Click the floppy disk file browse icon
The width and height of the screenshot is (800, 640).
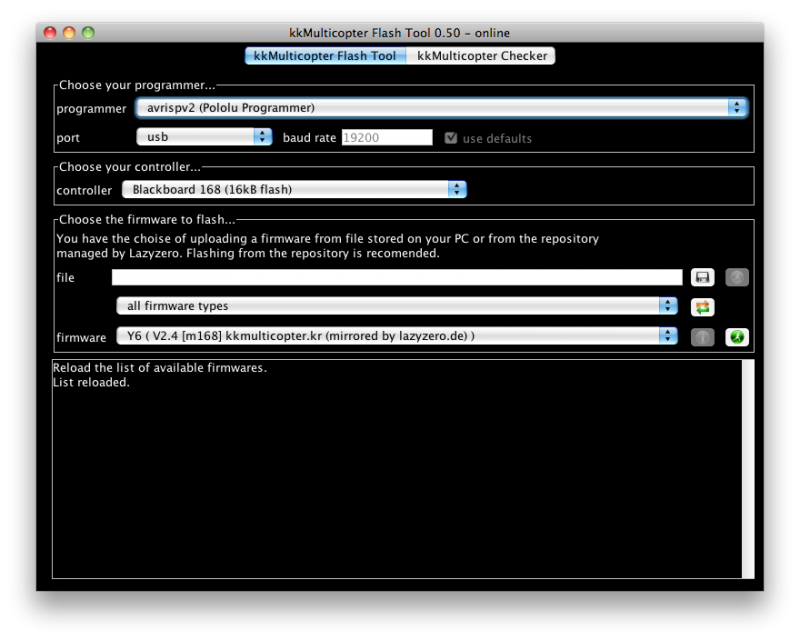[702, 277]
